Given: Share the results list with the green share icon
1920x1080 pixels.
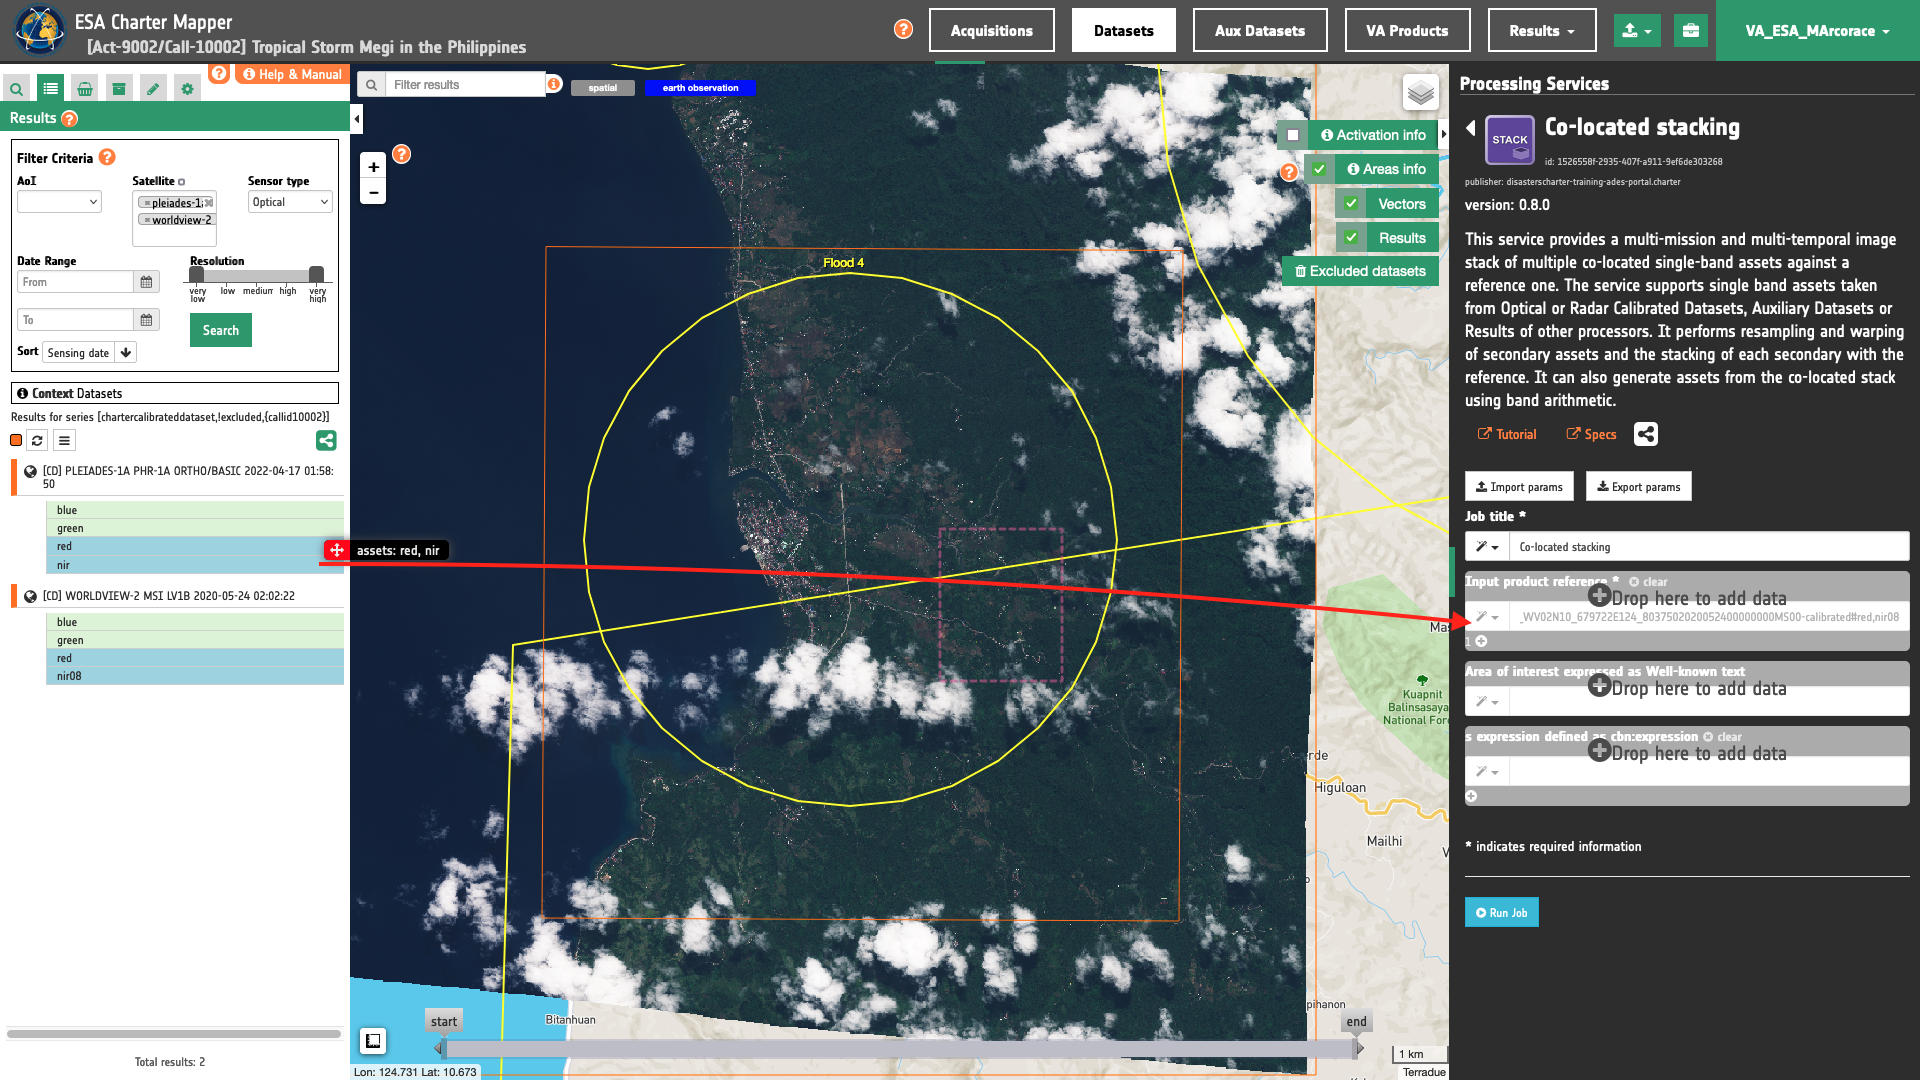Looking at the screenshot, I should [326, 440].
